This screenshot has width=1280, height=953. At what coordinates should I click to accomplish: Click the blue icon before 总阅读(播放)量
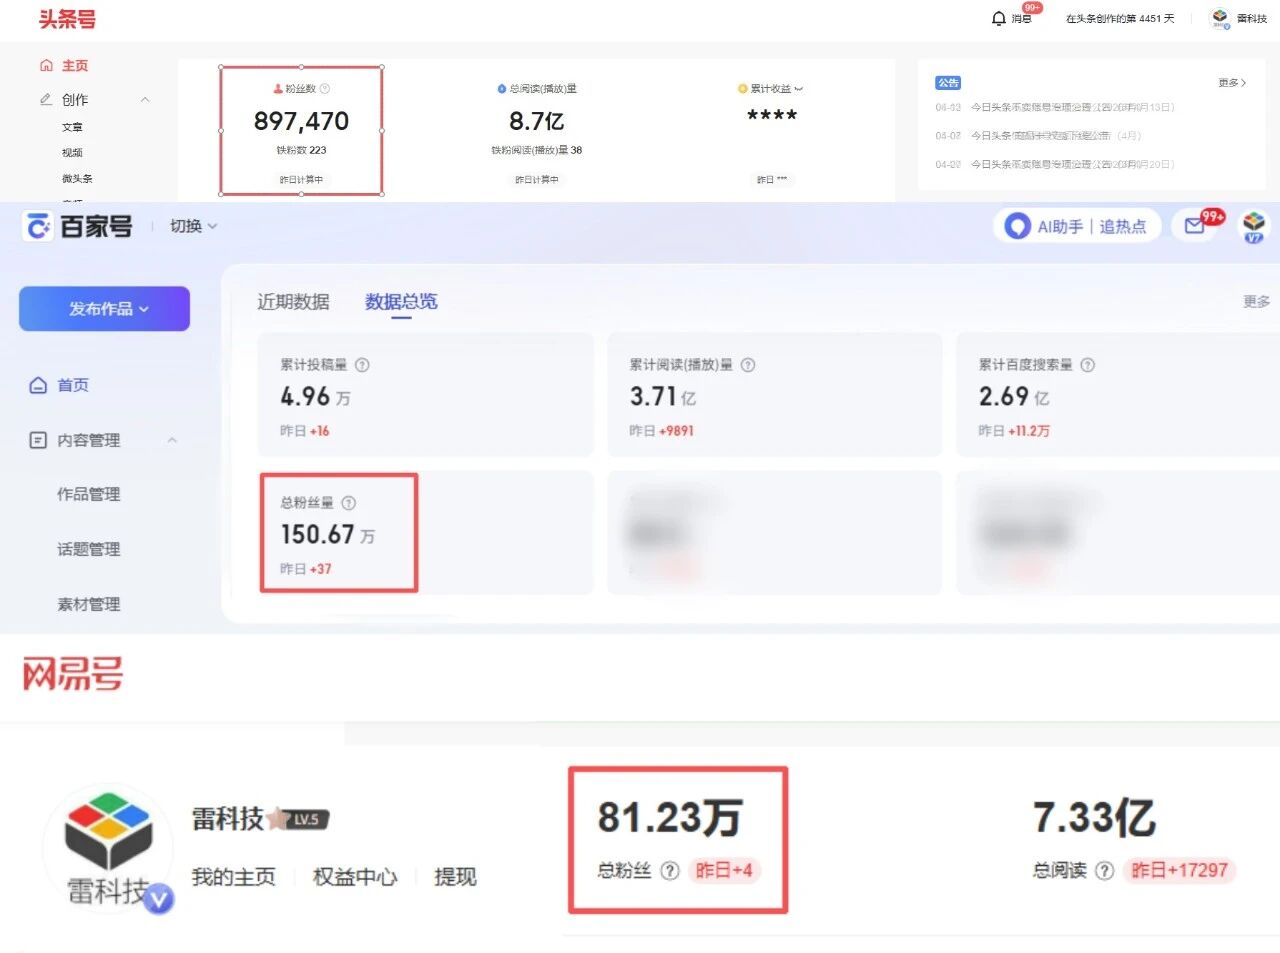(502, 89)
